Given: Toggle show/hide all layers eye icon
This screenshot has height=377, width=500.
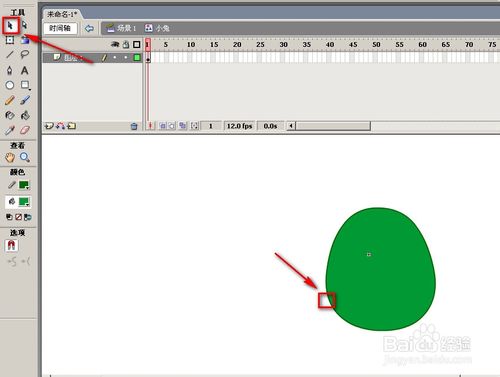Looking at the screenshot, I should (x=115, y=44).
